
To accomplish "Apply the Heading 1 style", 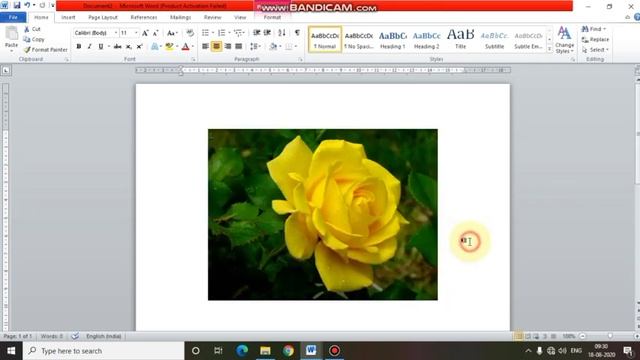I will point(393,40).
